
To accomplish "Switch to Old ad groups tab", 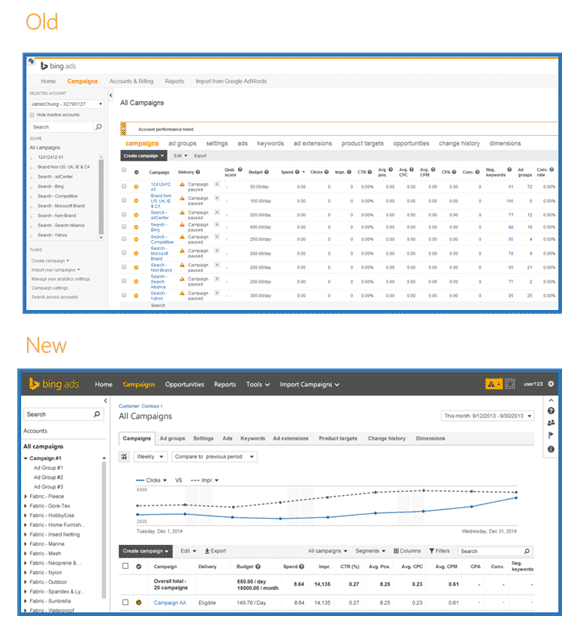I will coord(182,143).
